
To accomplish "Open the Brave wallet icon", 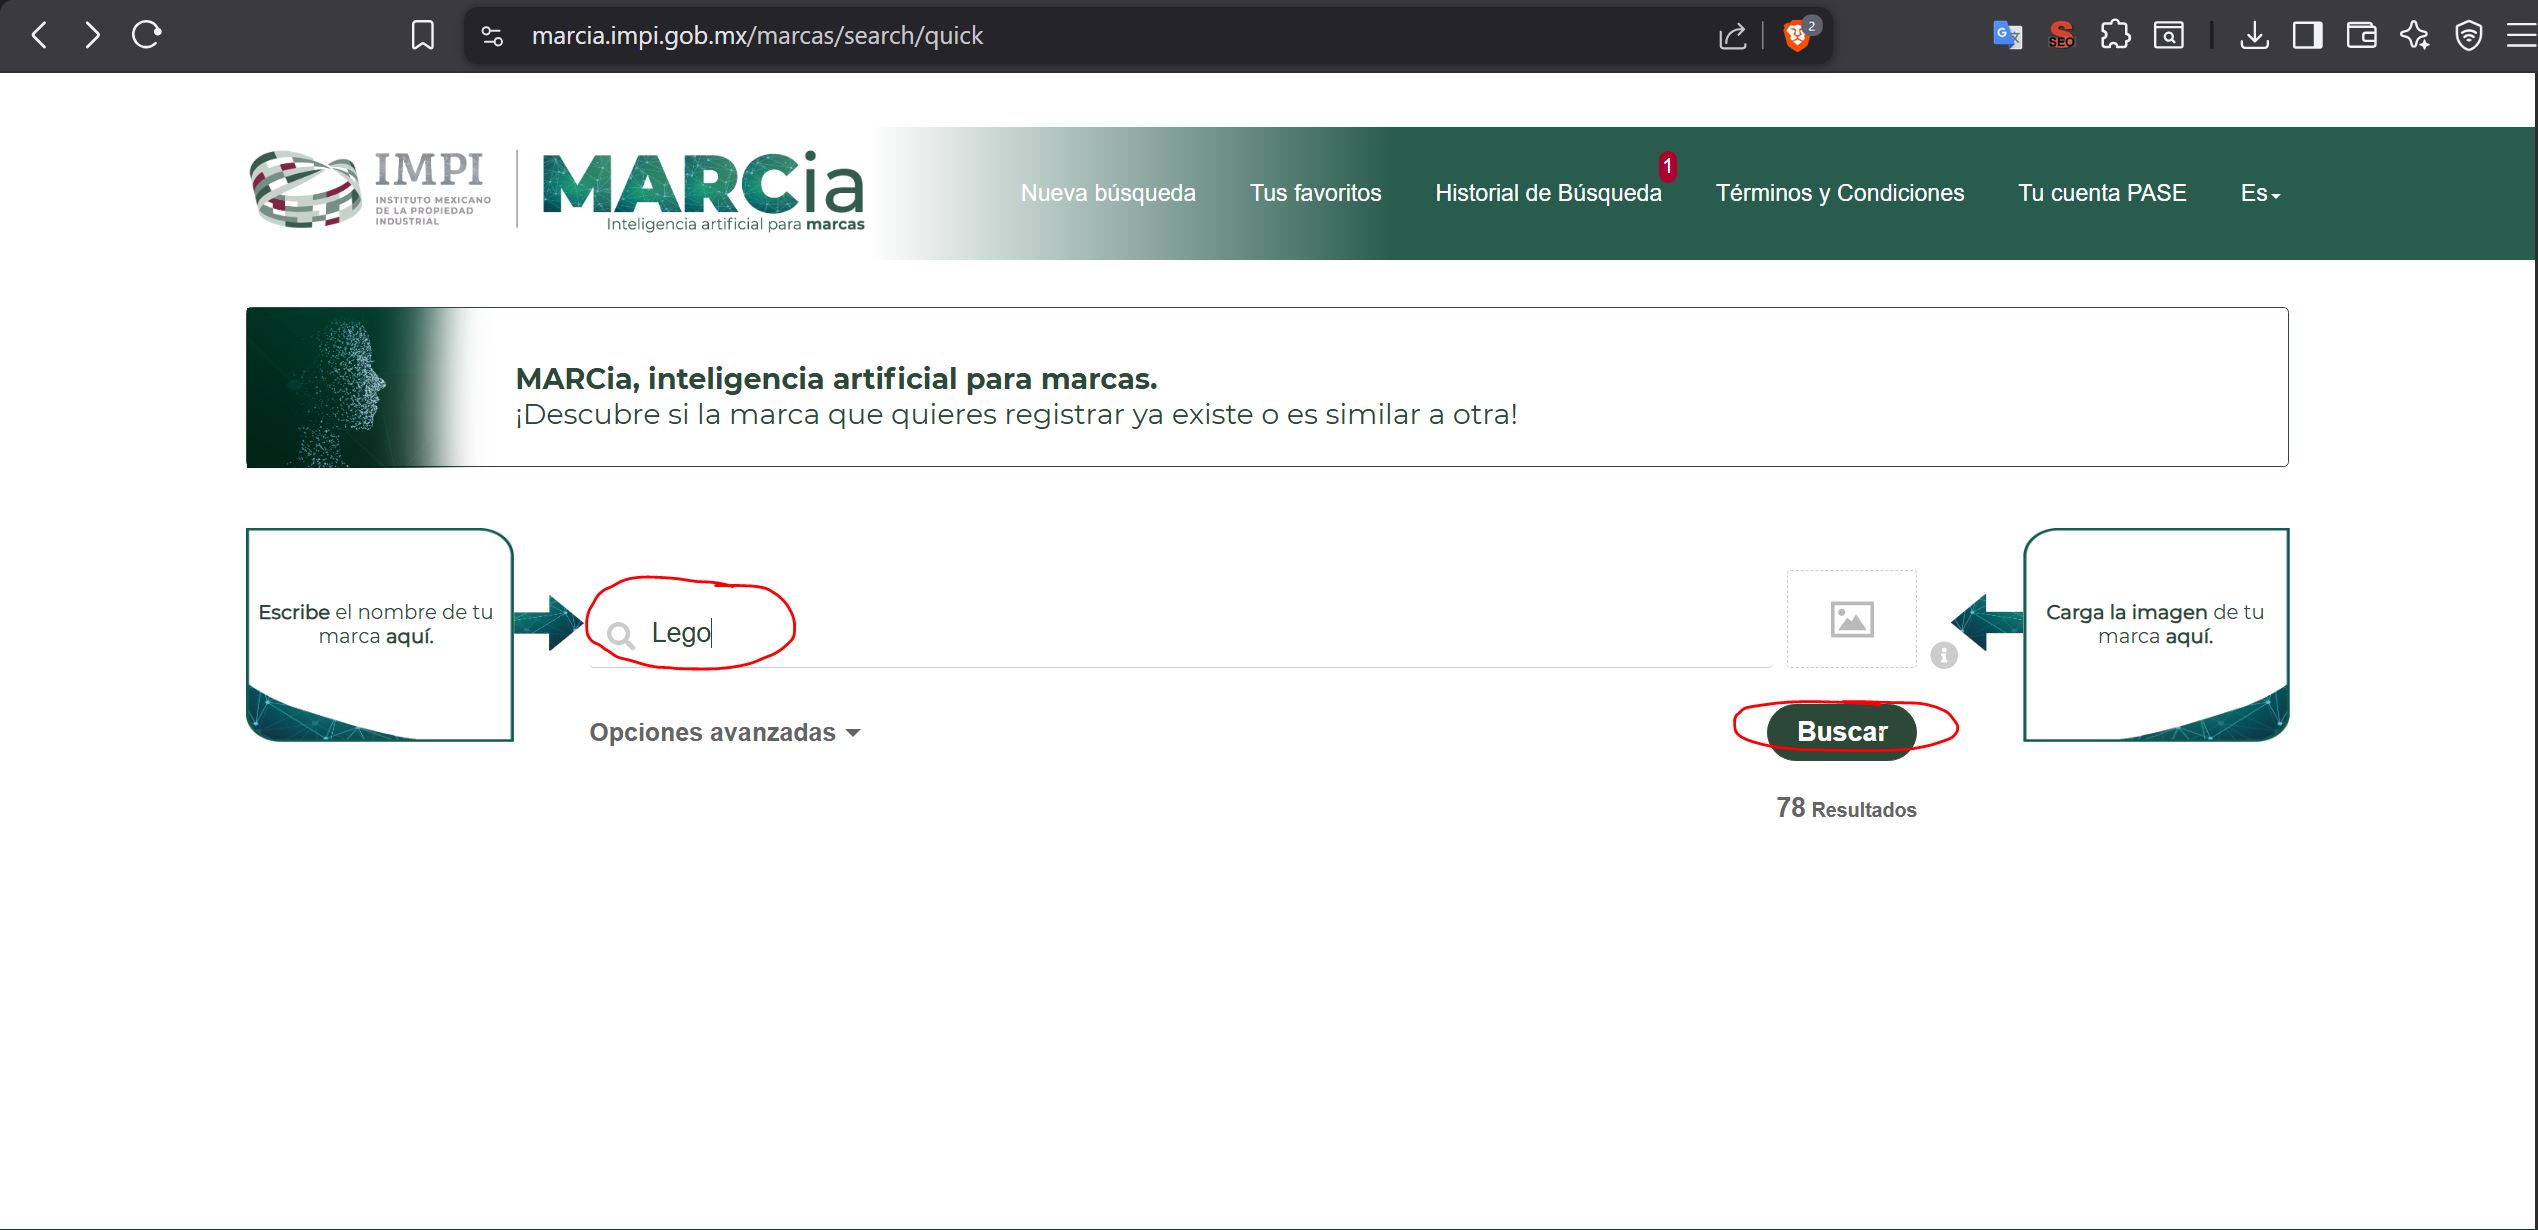I will click(2361, 36).
